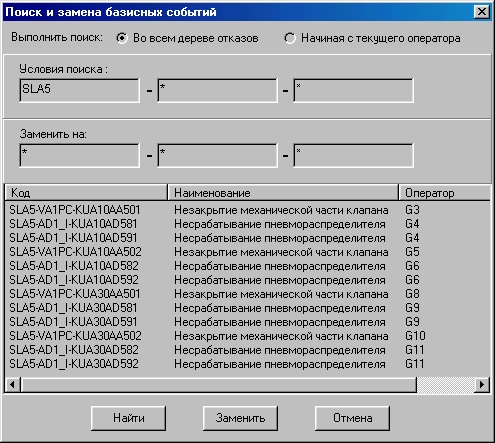Click the third search condition field
This screenshot has height=443, width=495.
pyautogui.click(x=353, y=90)
